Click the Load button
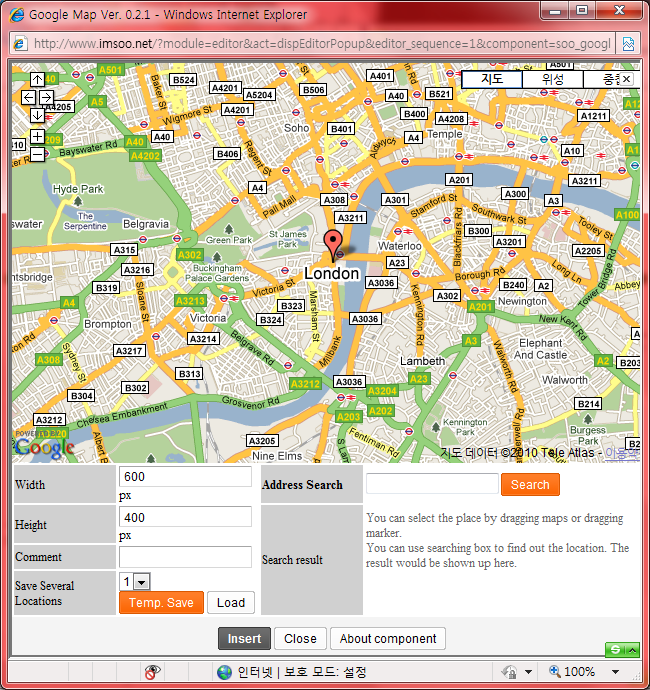 tap(231, 602)
